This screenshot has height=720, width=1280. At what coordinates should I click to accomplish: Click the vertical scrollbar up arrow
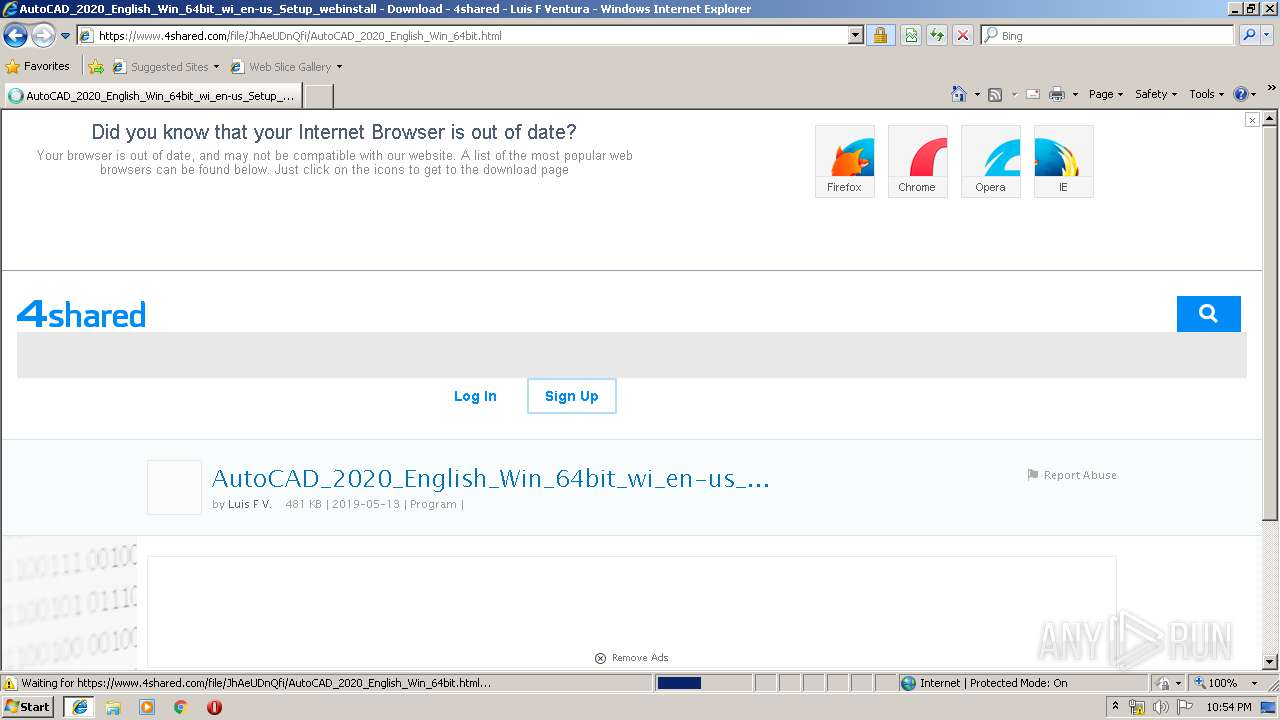pos(1270,118)
